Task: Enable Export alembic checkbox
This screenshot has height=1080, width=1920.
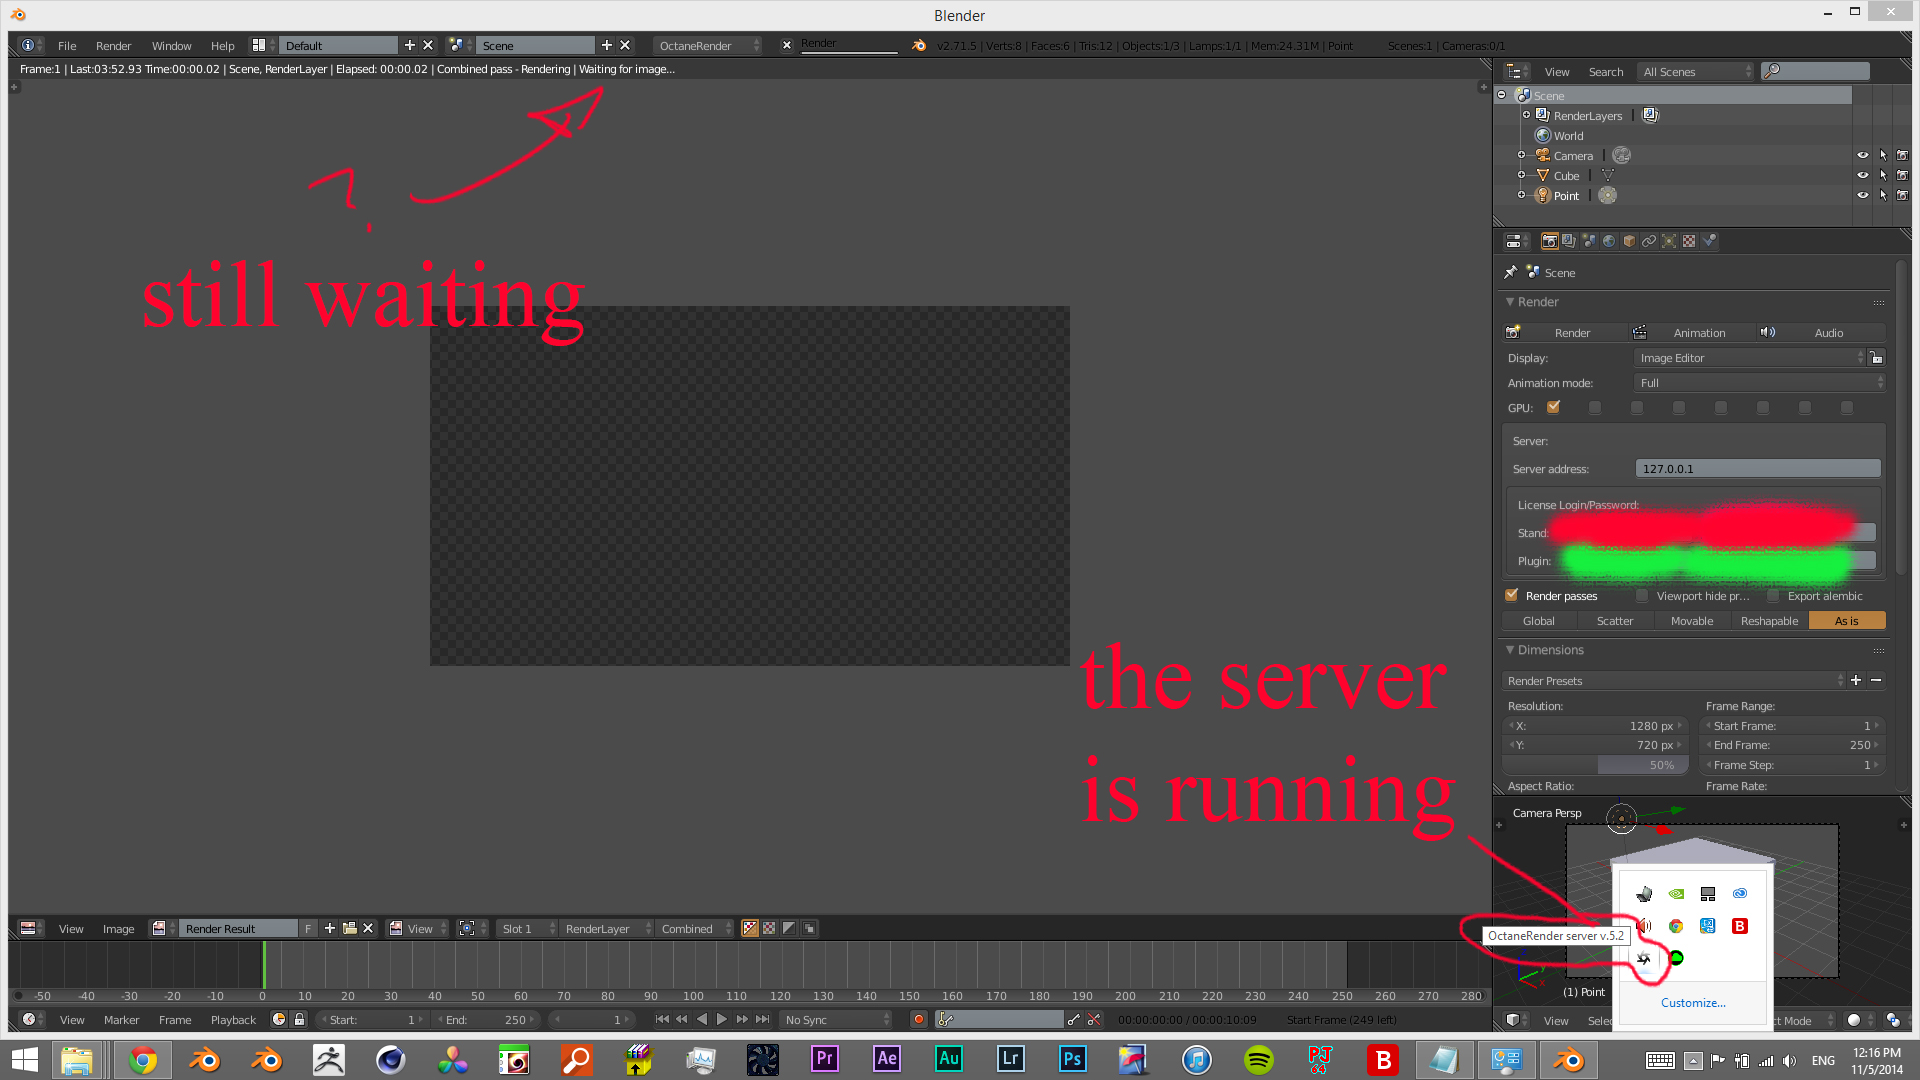Action: click(1773, 595)
